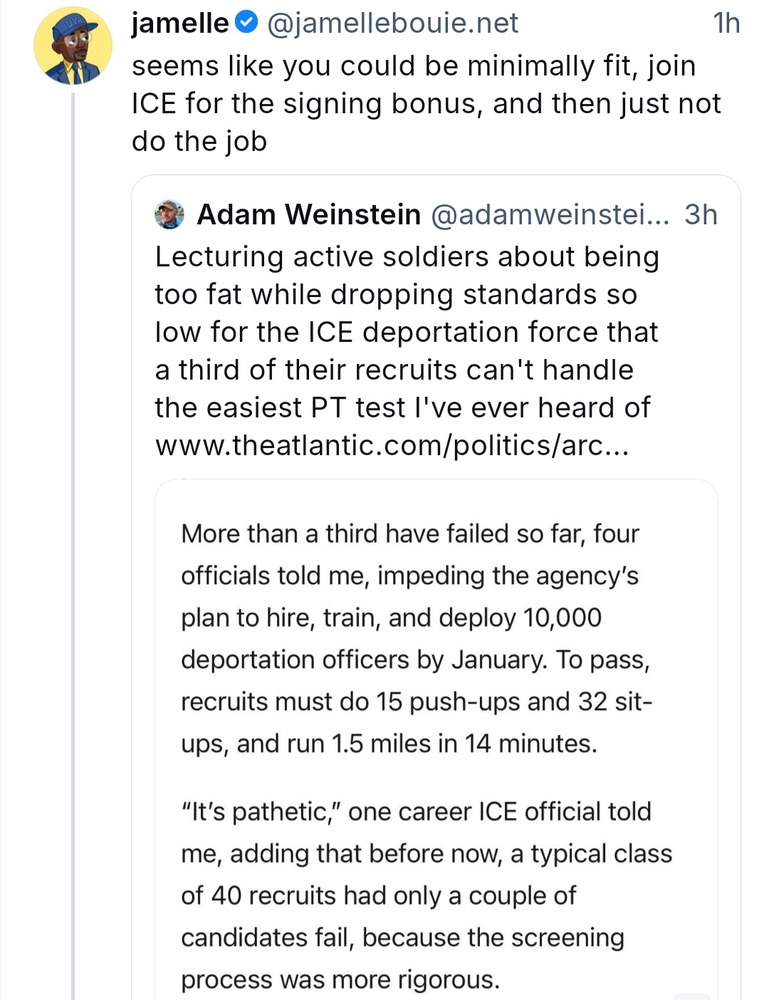The width and height of the screenshot is (769, 1000).
Task: Click the 1h post timestamp
Action: pos(726,23)
